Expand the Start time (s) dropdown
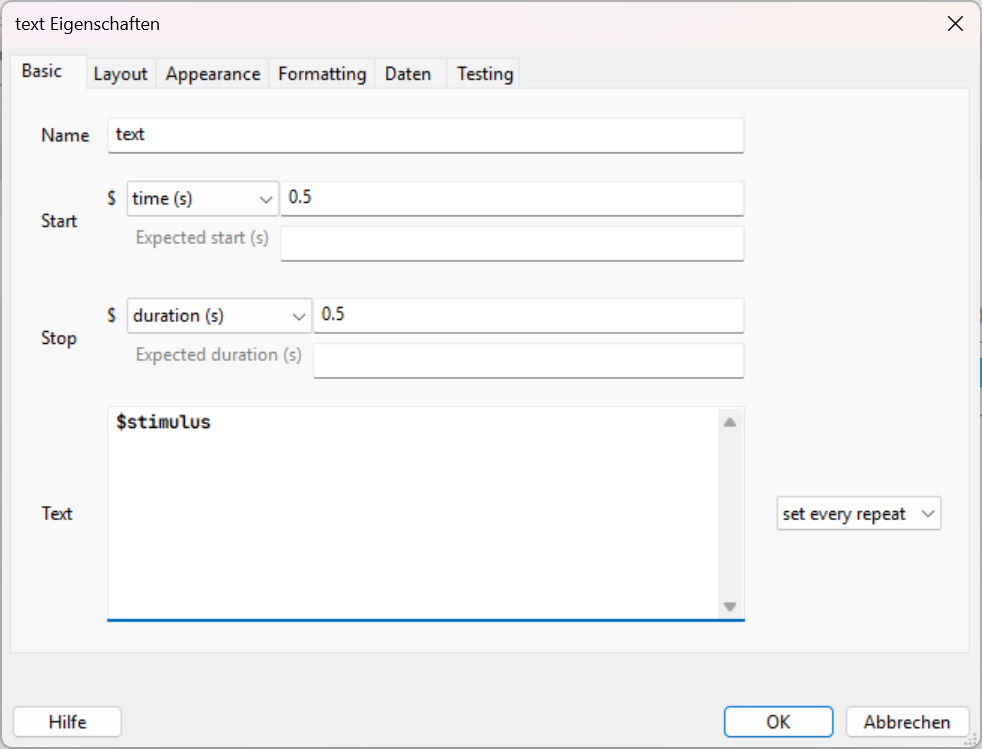 203,199
